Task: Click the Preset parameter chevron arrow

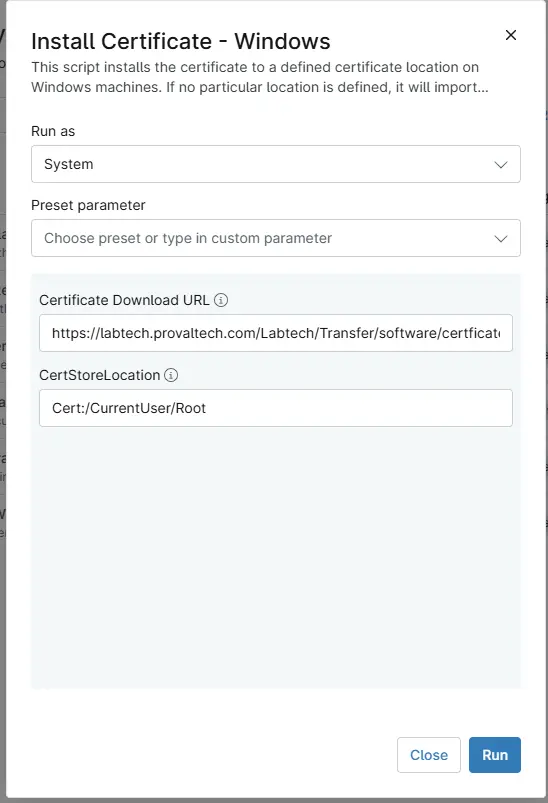Action: click(500, 239)
